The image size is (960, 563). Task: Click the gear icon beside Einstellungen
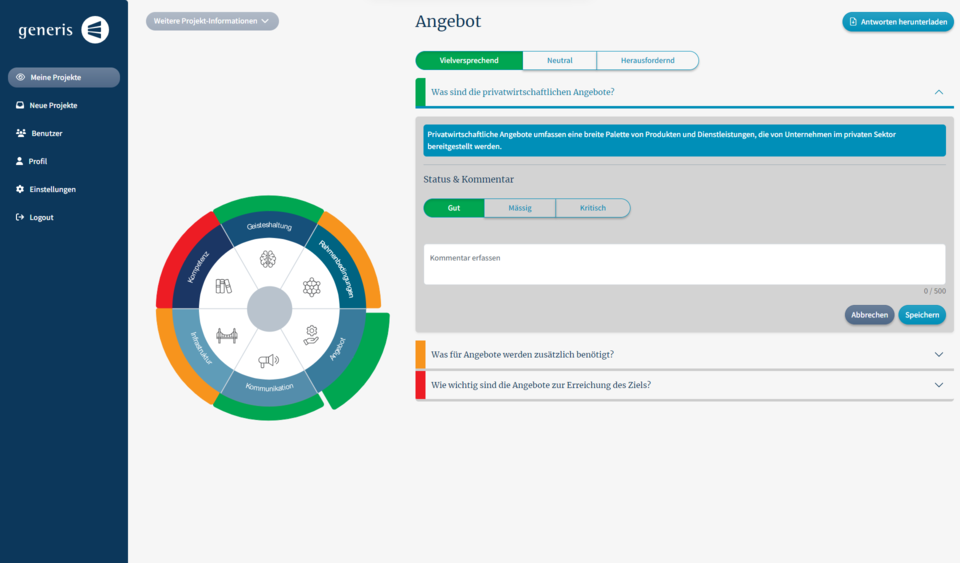pyautogui.click(x=20, y=189)
